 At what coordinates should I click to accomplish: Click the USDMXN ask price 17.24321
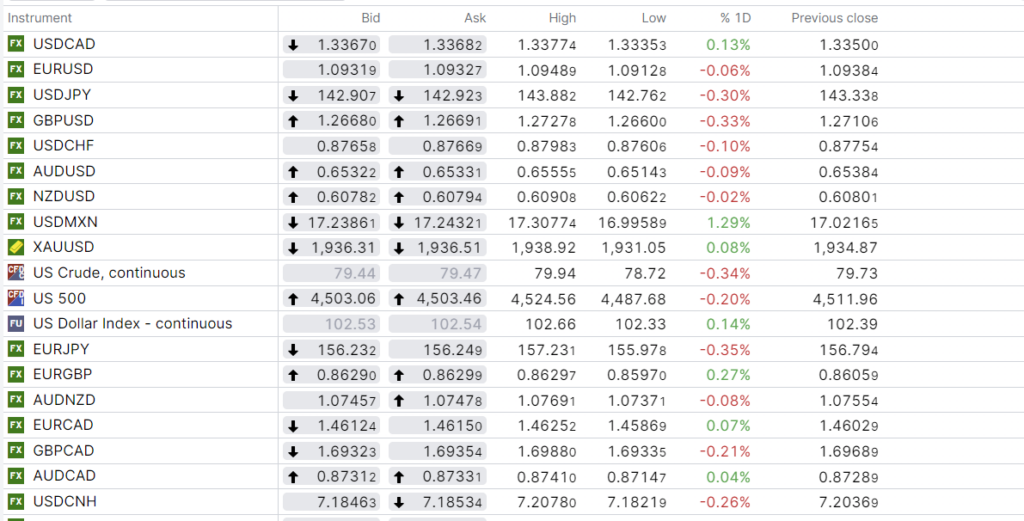(438, 222)
